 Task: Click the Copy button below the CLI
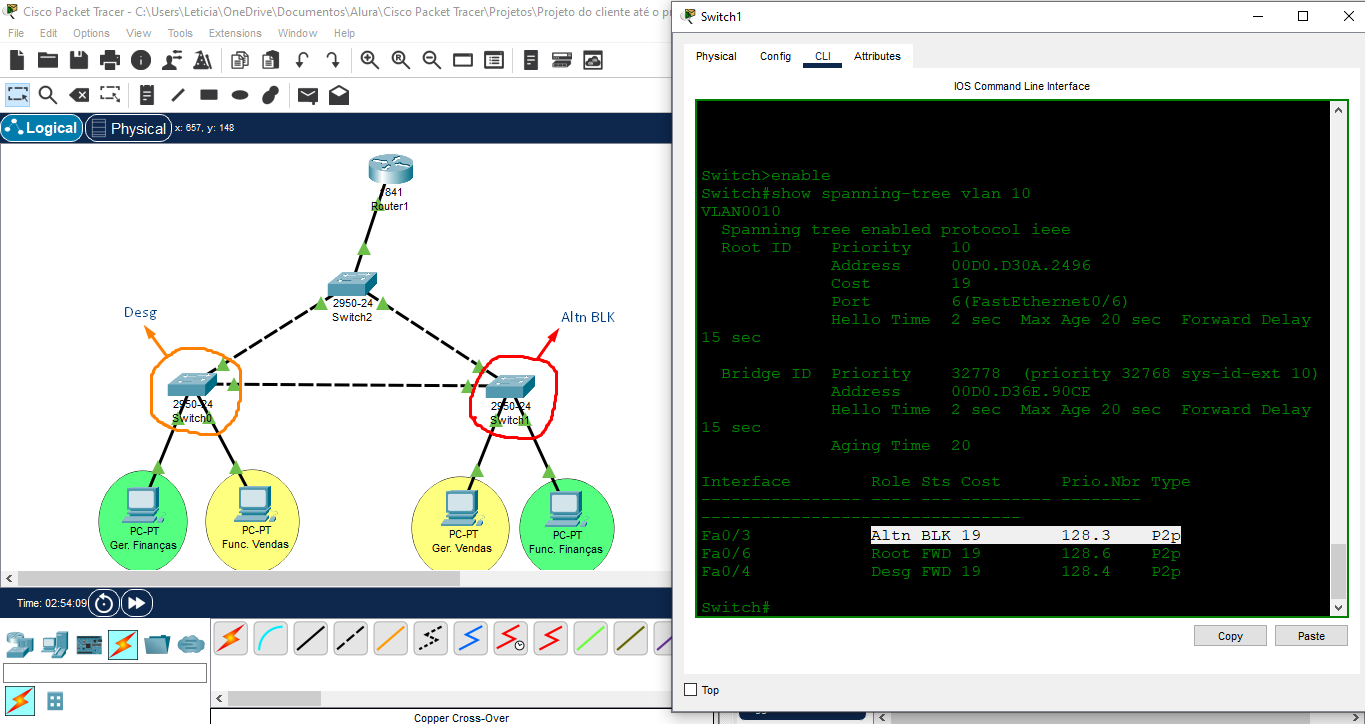1230,636
